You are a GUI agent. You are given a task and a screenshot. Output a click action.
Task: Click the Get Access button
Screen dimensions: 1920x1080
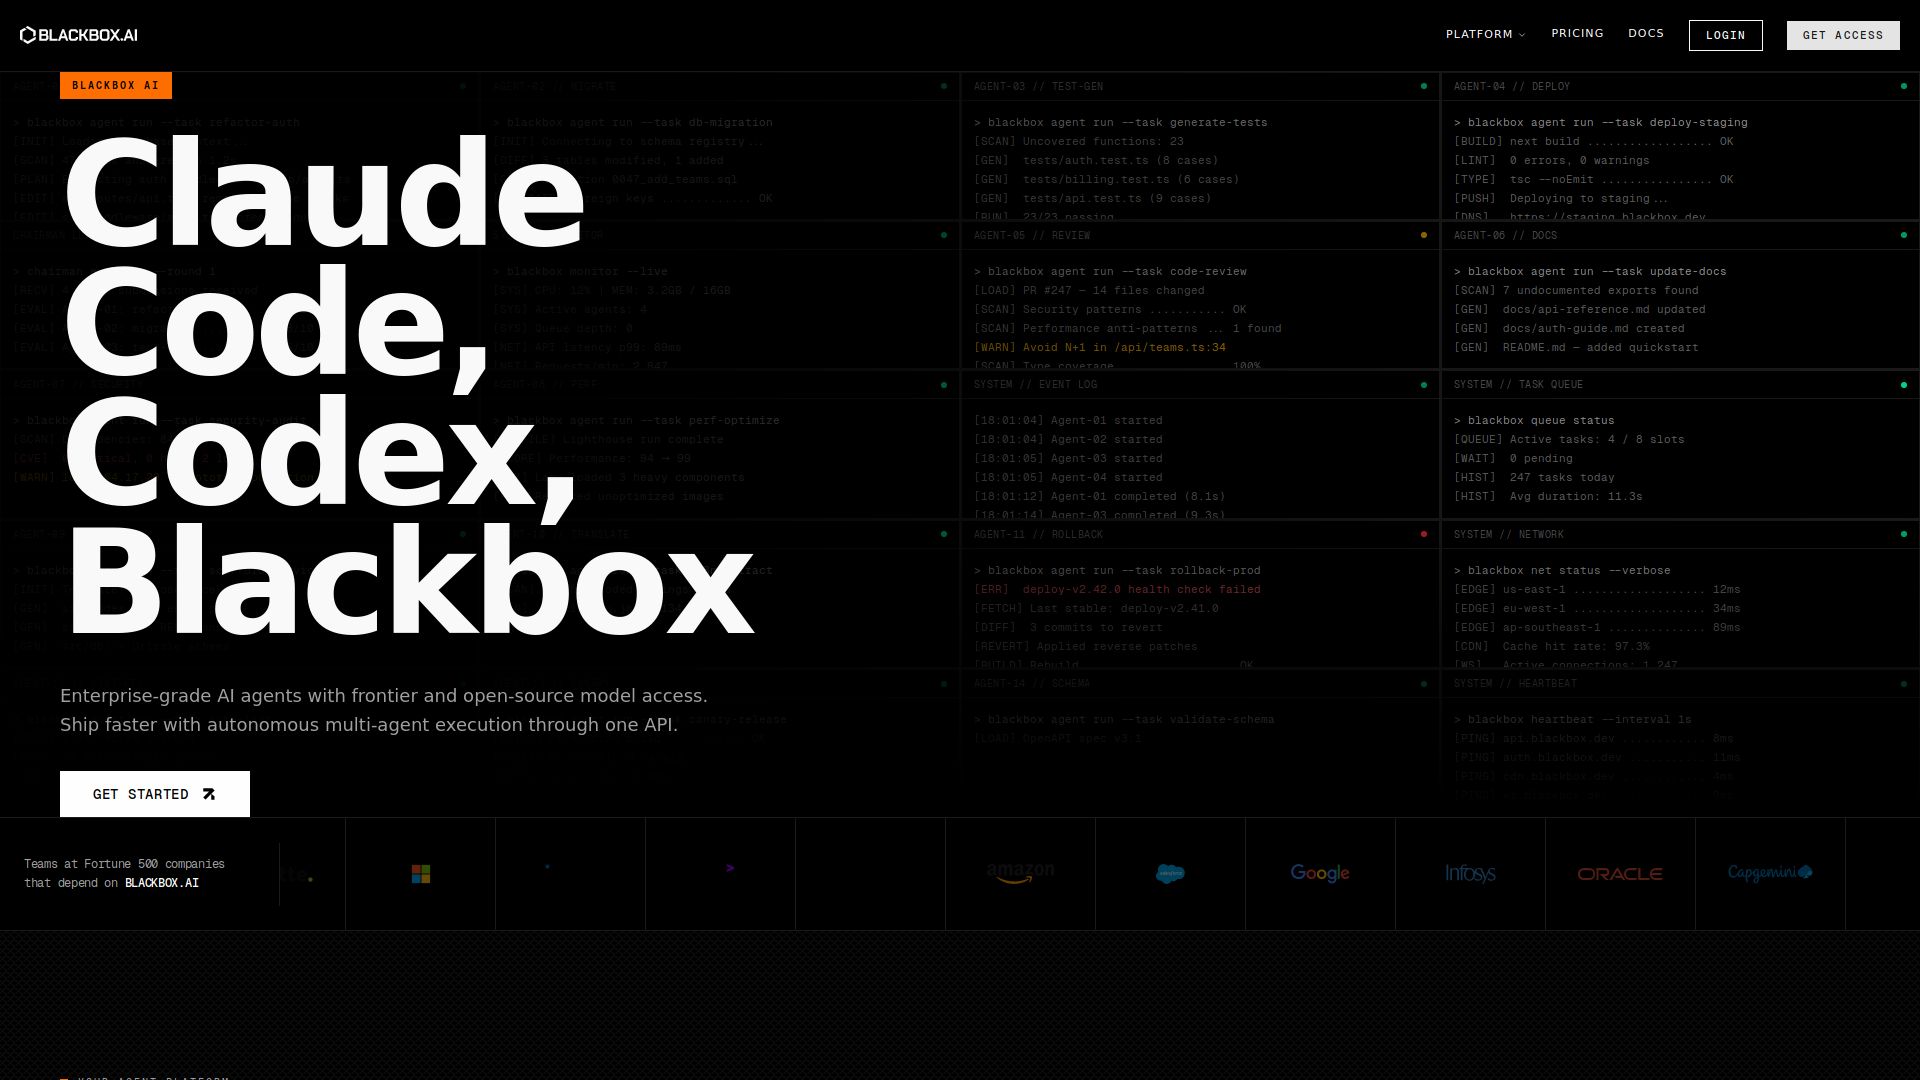1843,35
